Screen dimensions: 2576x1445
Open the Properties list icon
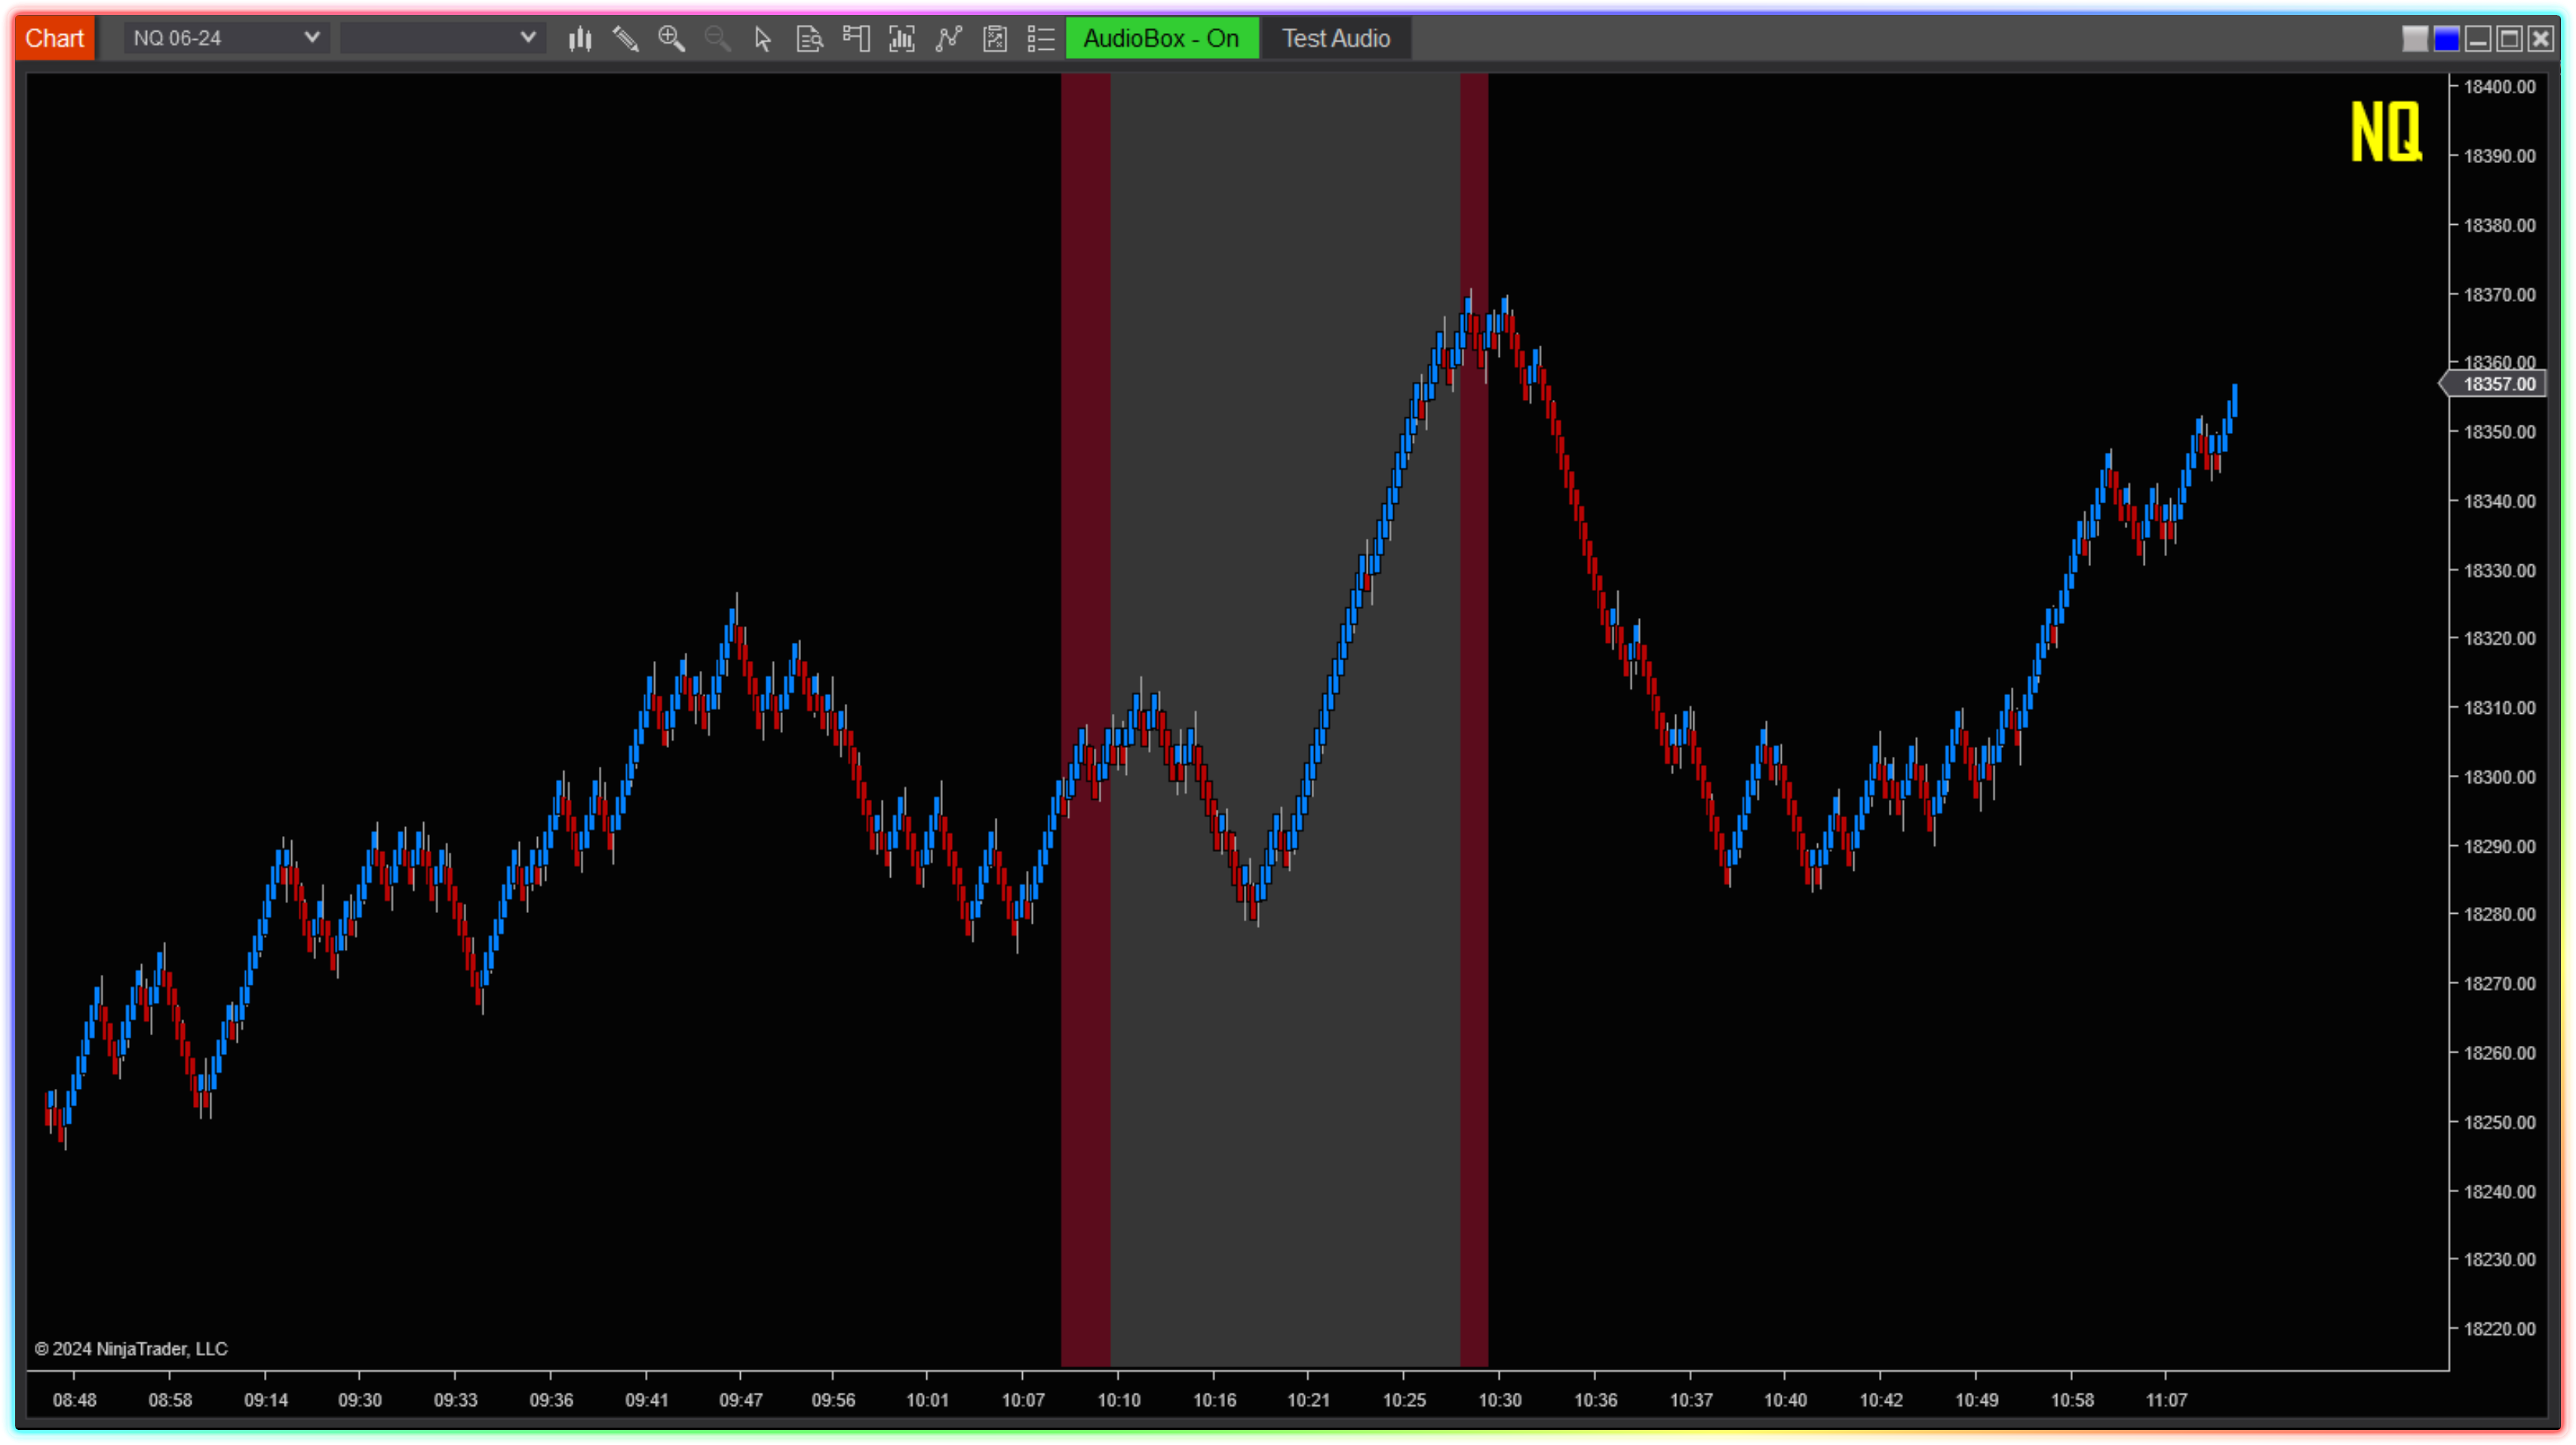[1041, 39]
